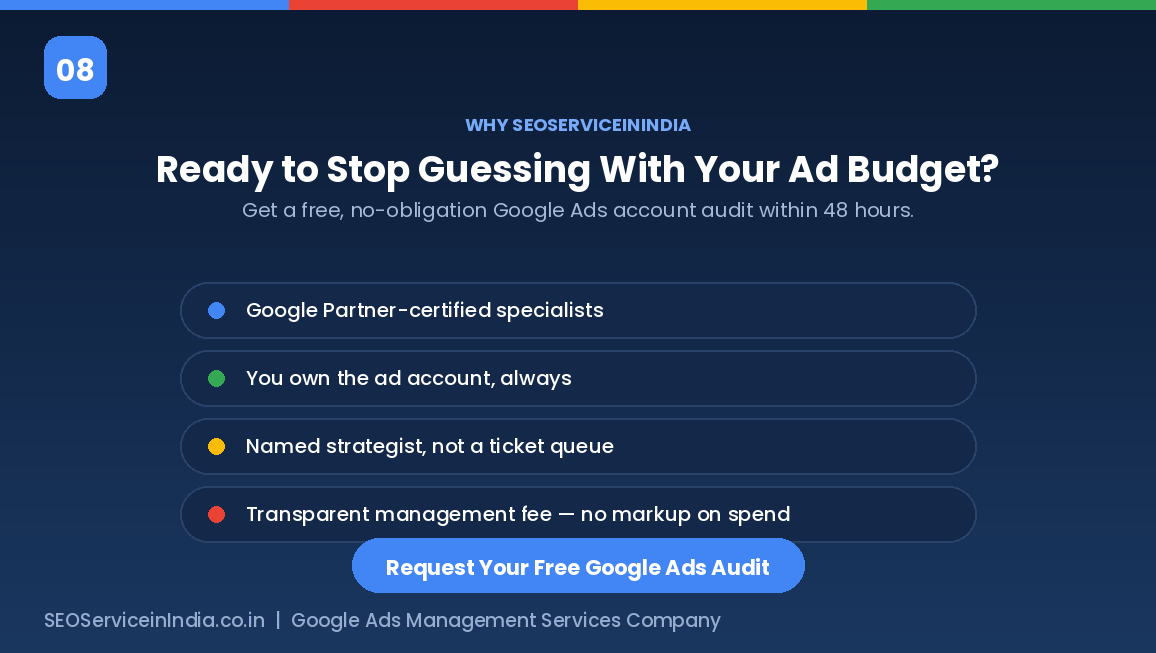Select the Named strategist, not a ticket queue item
Screen dimensions: 1156x653
coord(578,446)
